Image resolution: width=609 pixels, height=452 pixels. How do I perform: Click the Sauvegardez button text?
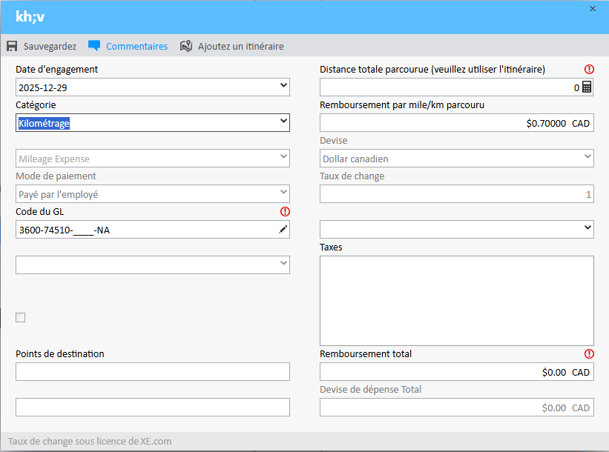pyautogui.click(x=50, y=46)
